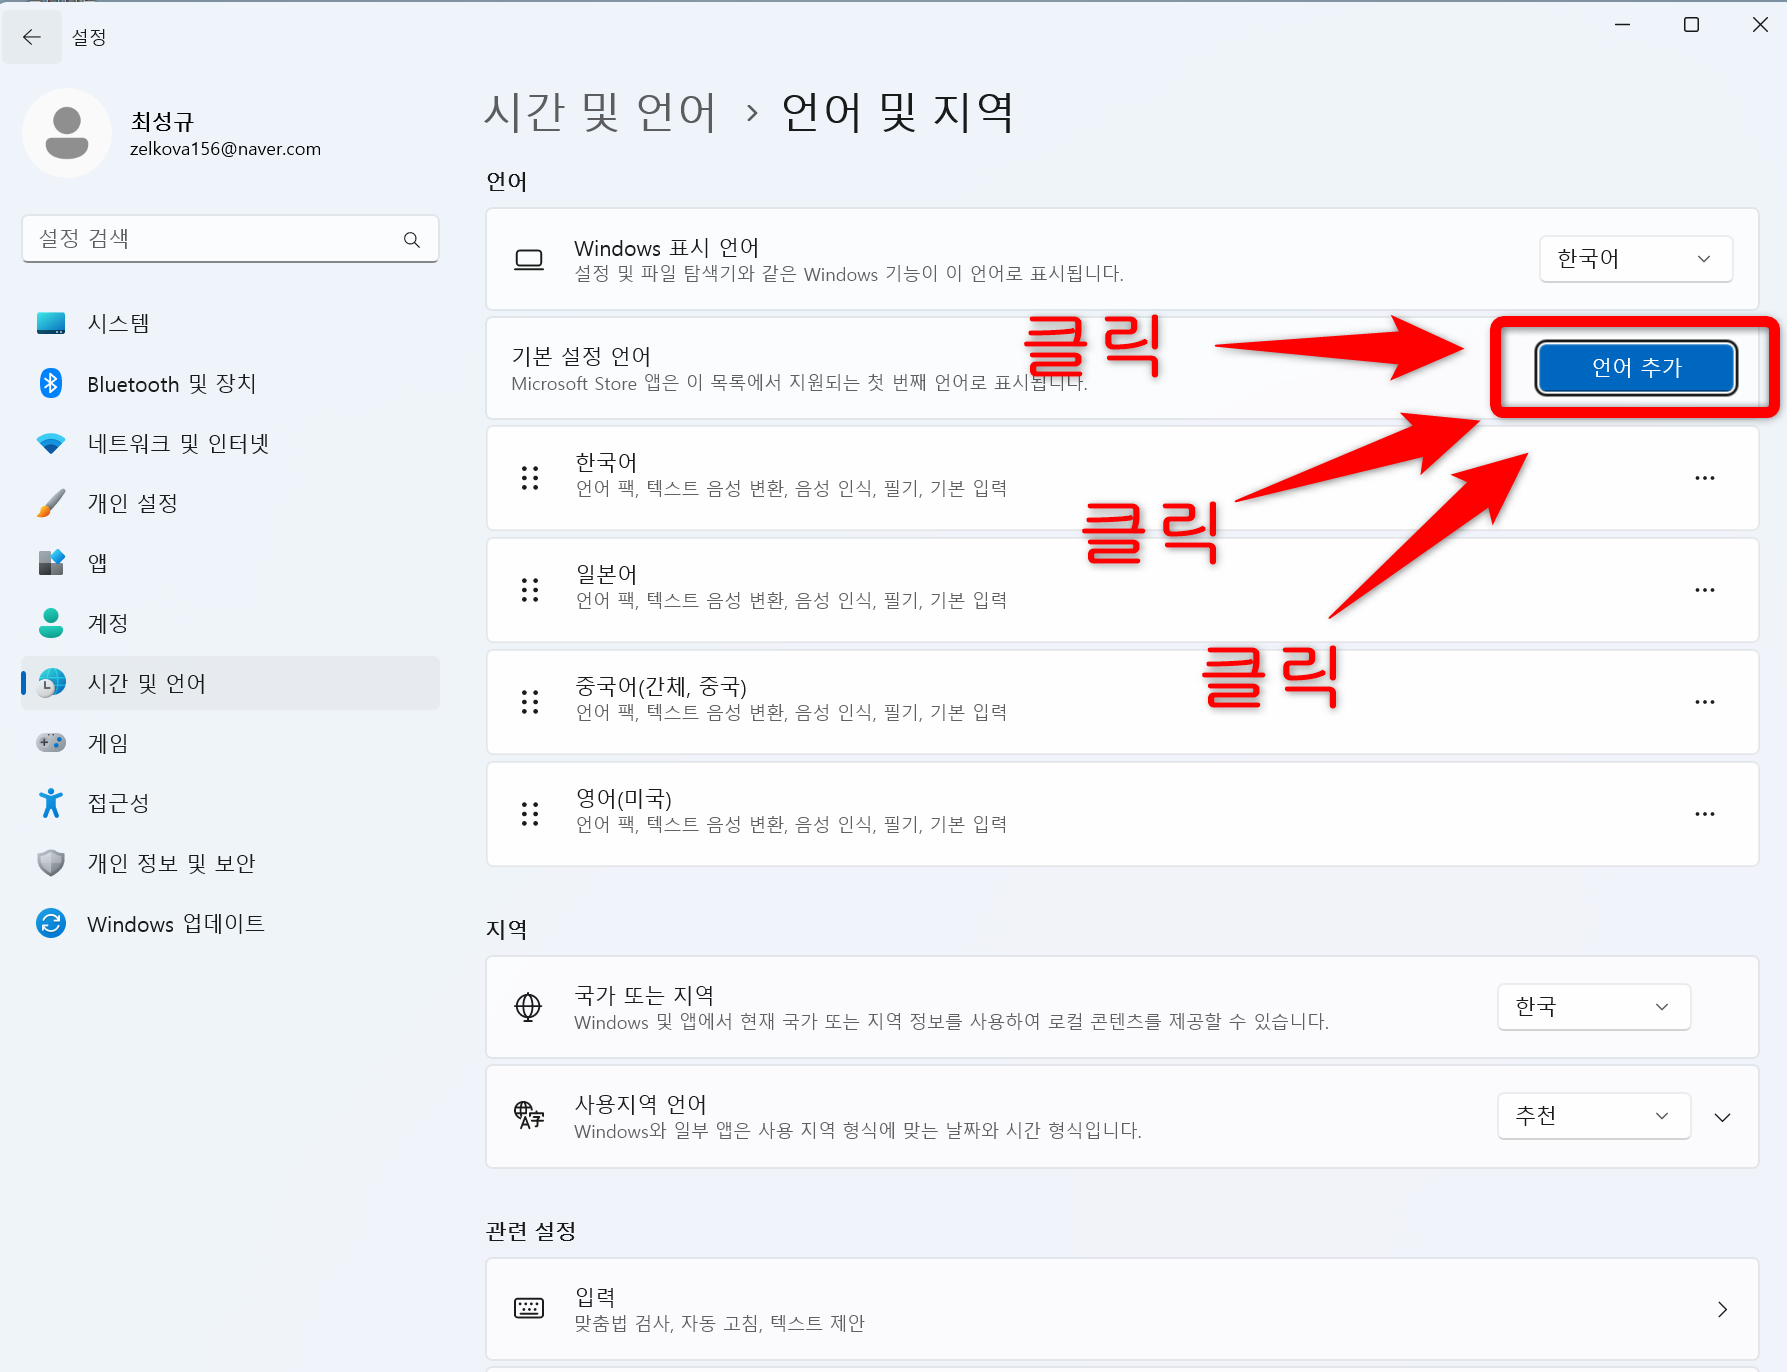Viewport: 1787px width, 1372px height.
Task: Click the 영어(미국) language row
Action: (1122, 814)
